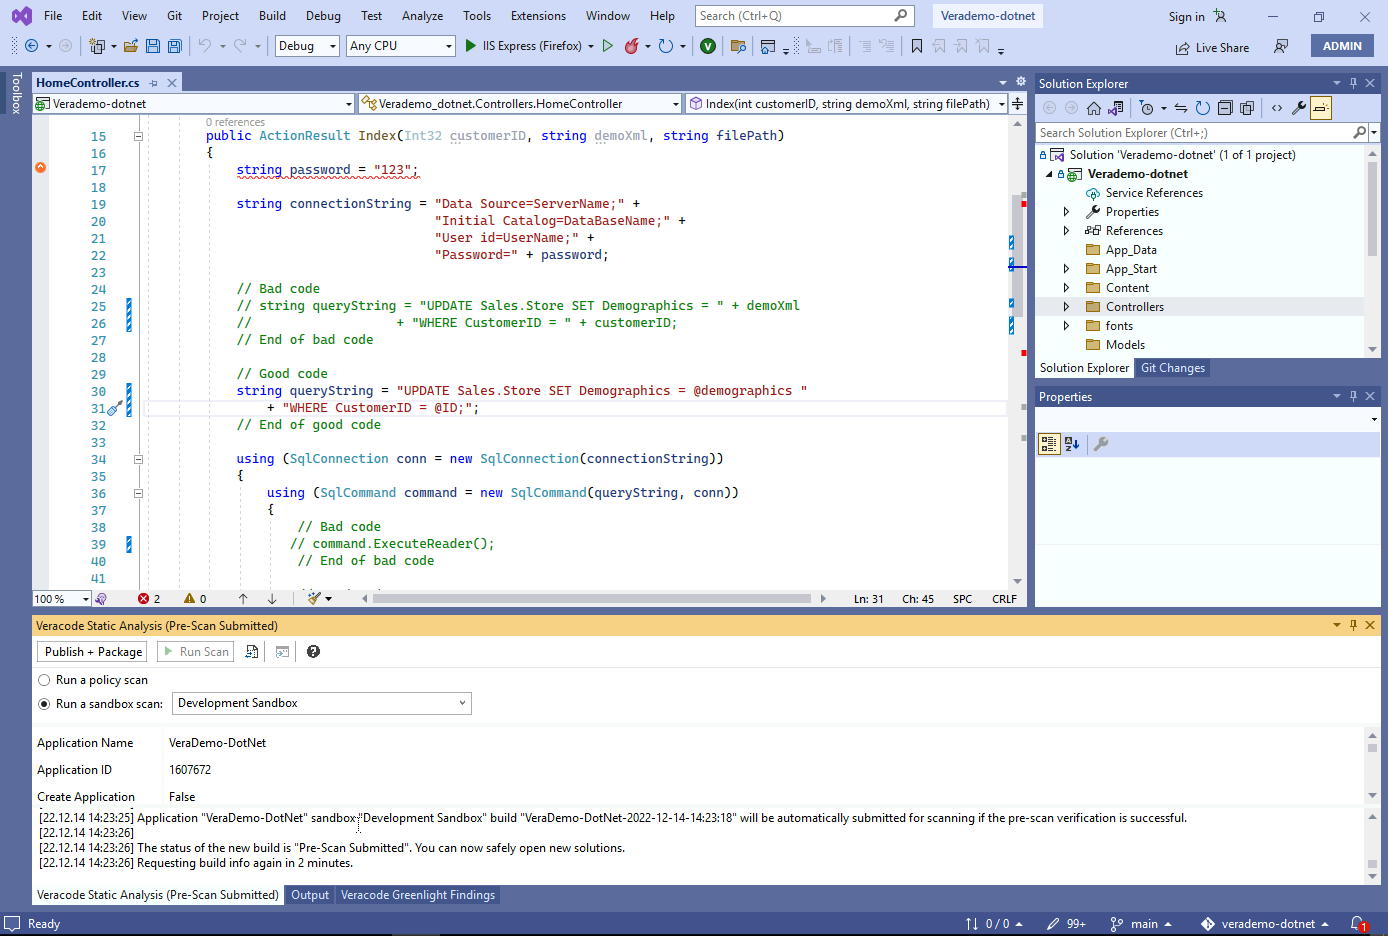This screenshot has height=936, width=1388.
Task: Expand the References node in Solution Explorer
Action: pyautogui.click(x=1066, y=231)
